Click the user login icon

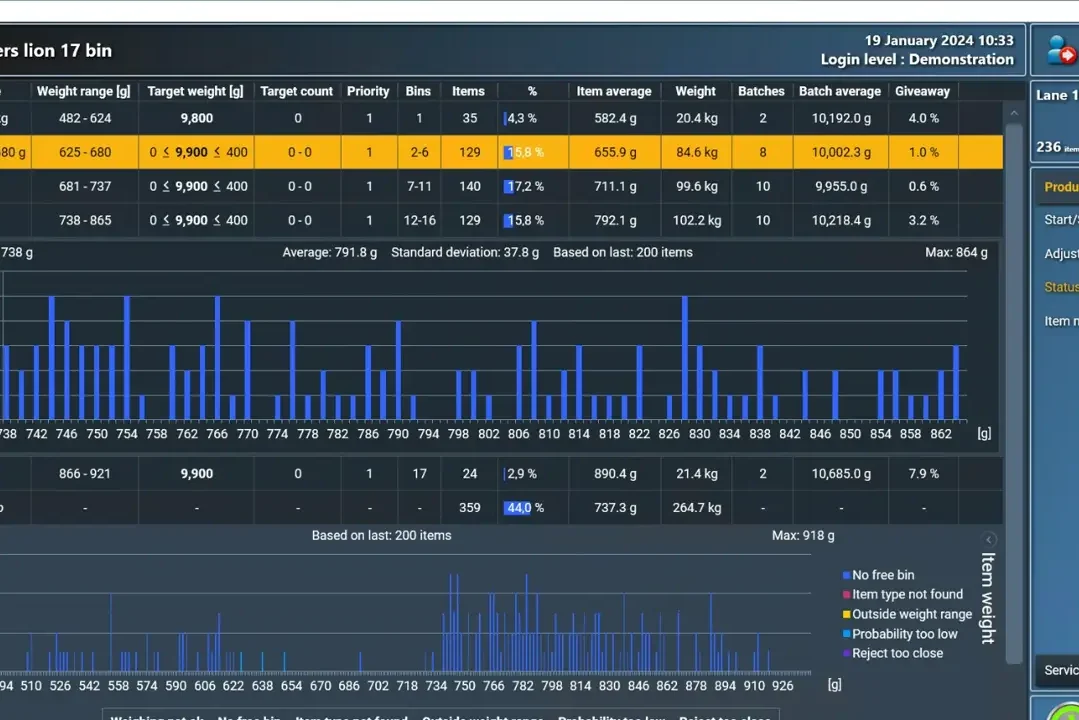click(x=1058, y=49)
